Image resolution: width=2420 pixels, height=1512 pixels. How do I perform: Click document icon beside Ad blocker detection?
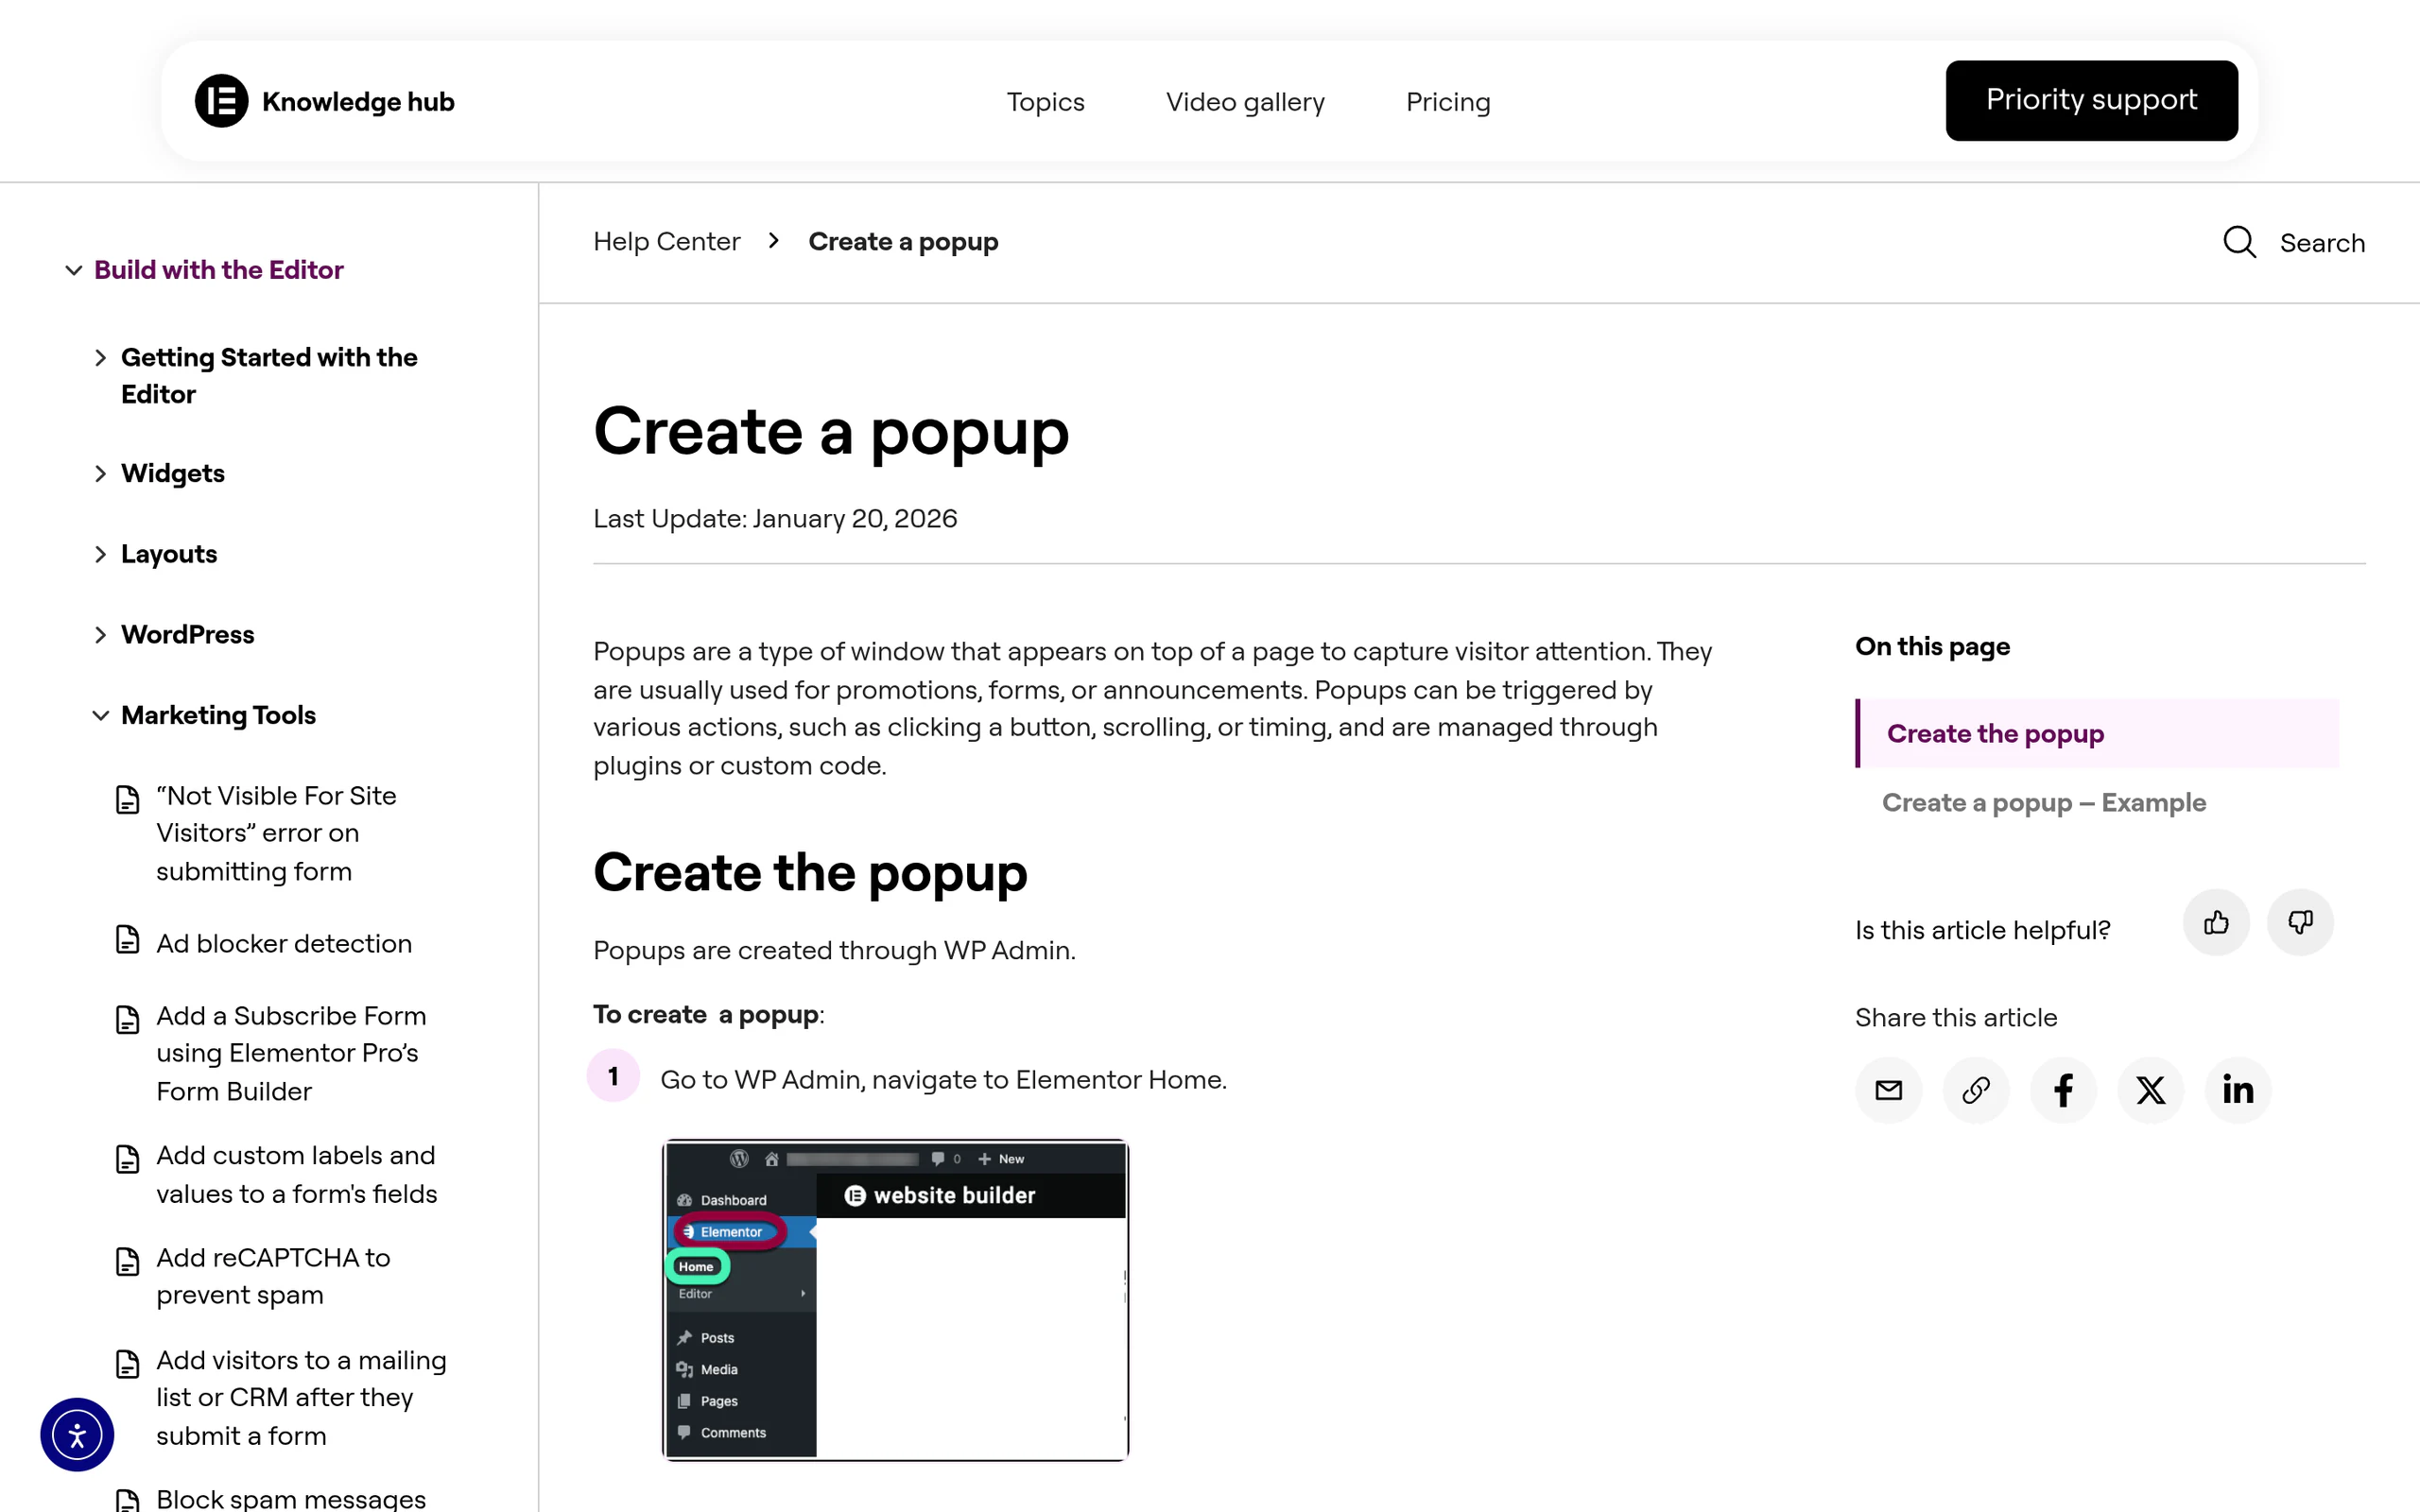pos(128,940)
